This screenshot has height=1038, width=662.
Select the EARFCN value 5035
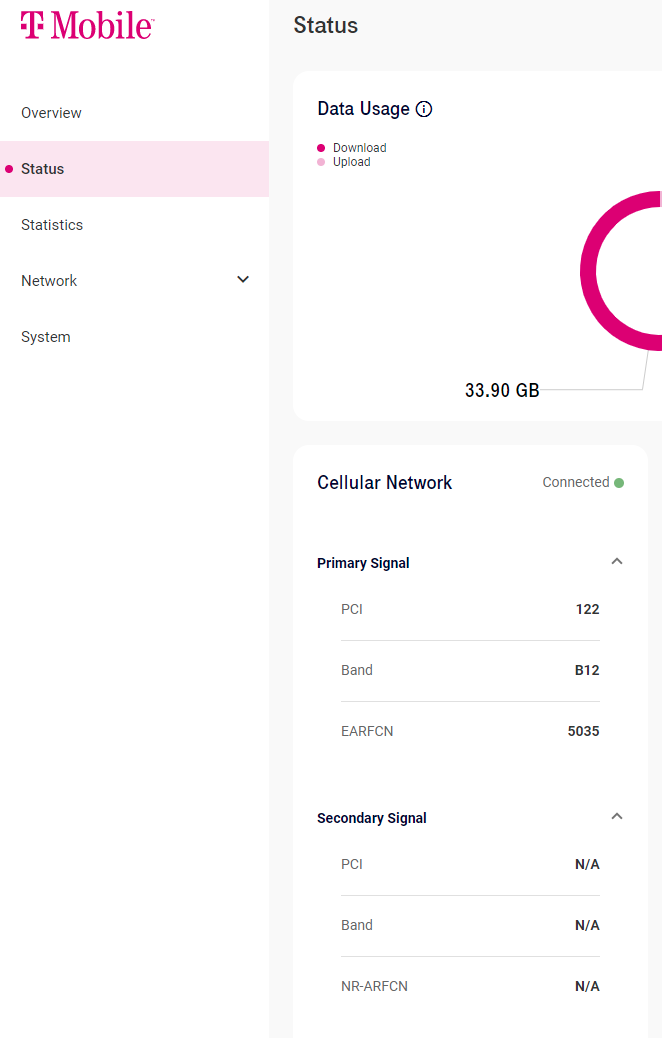(583, 731)
